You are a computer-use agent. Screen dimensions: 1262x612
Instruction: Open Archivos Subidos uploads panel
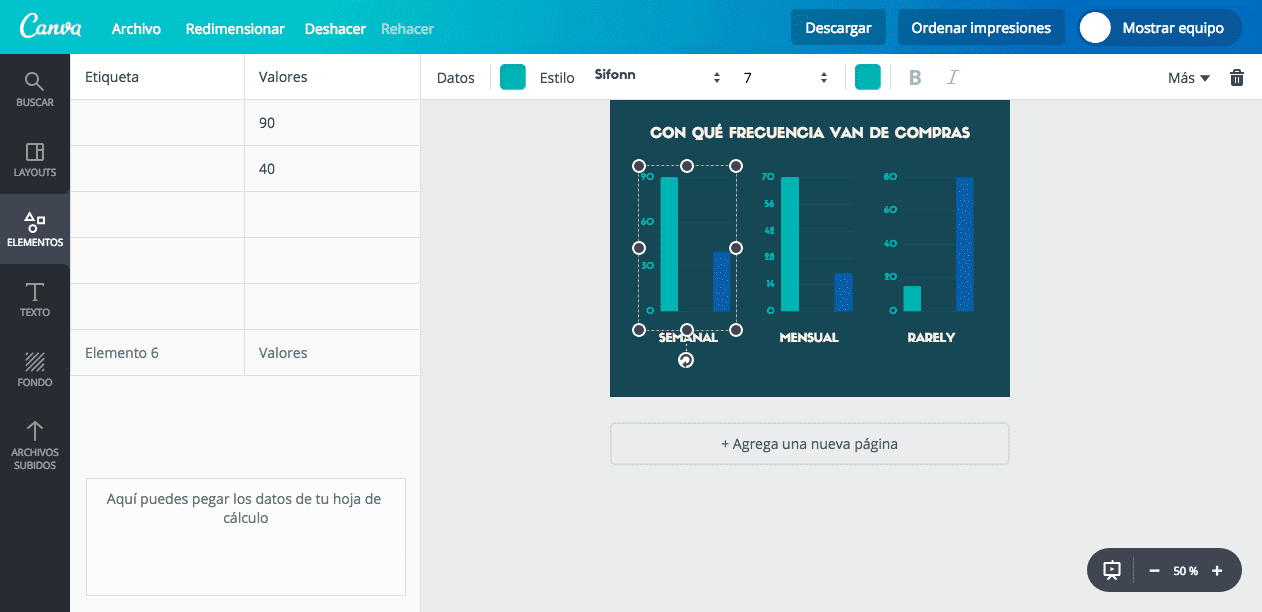pyautogui.click(x=35, y=446)
